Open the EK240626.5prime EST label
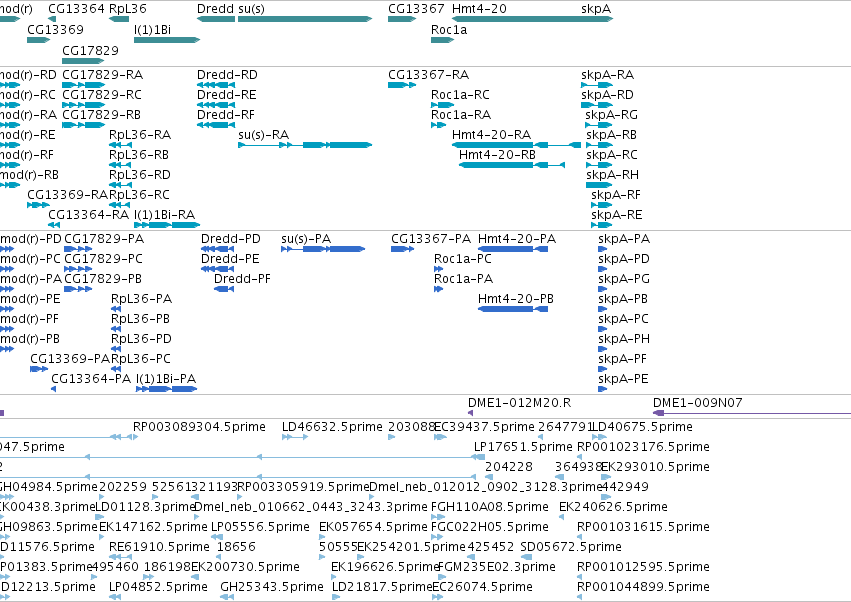This screenshot has height=602, width=851. [613, 507]
